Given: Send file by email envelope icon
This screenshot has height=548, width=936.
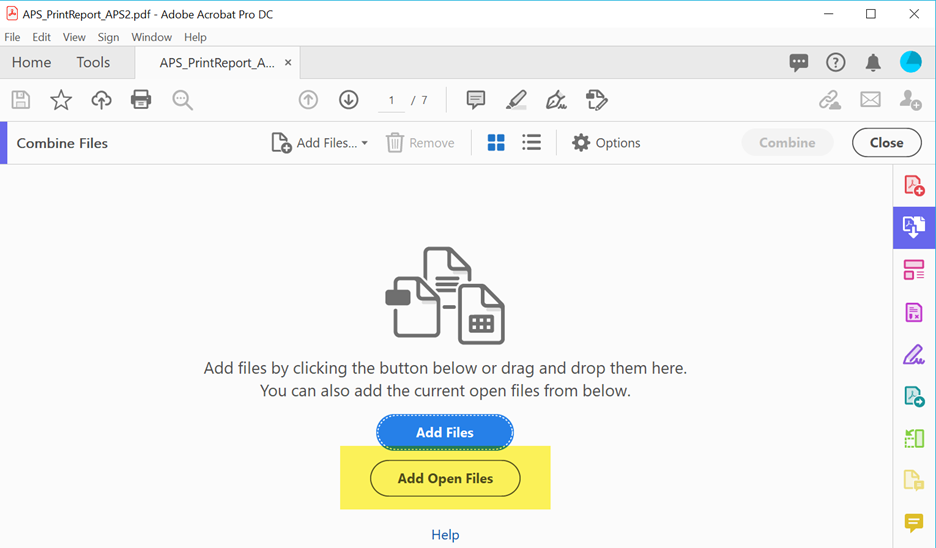Looking at the screenshot, I should (x=870, y=100).
